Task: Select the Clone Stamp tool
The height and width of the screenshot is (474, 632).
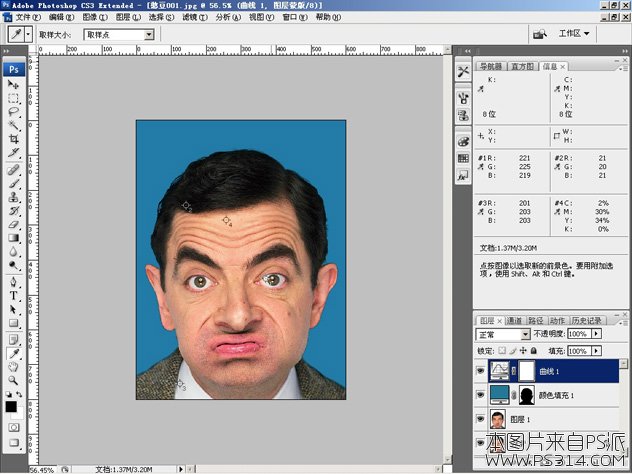Action: 13,197
